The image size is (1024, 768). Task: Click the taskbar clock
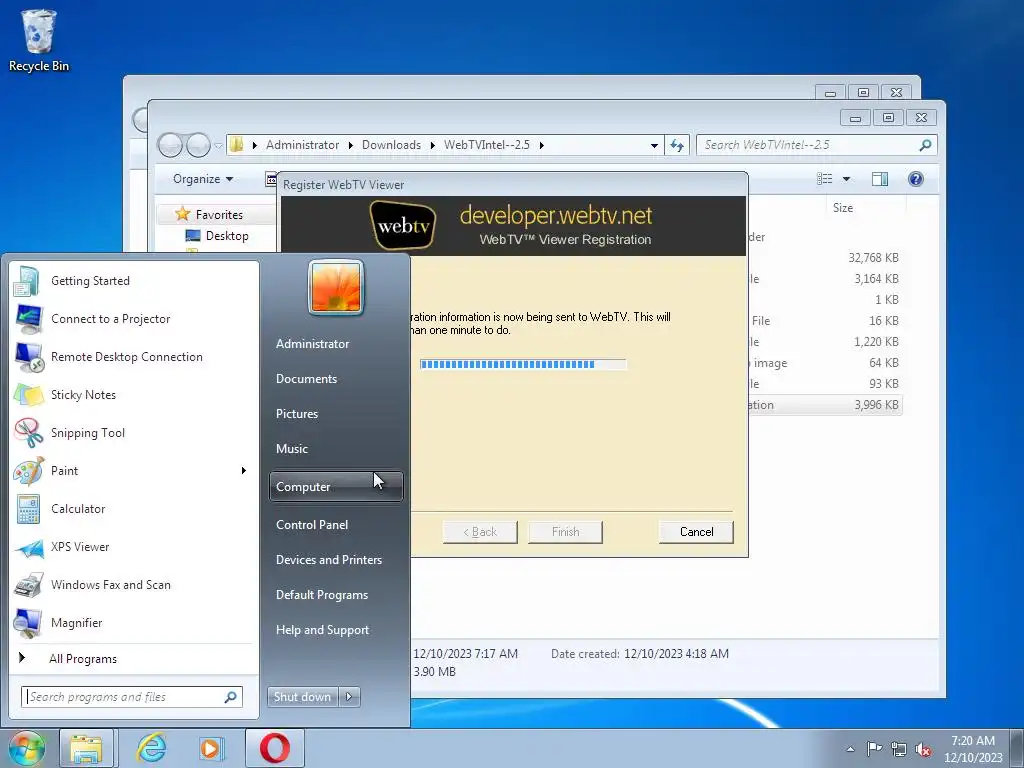point(973,749)
